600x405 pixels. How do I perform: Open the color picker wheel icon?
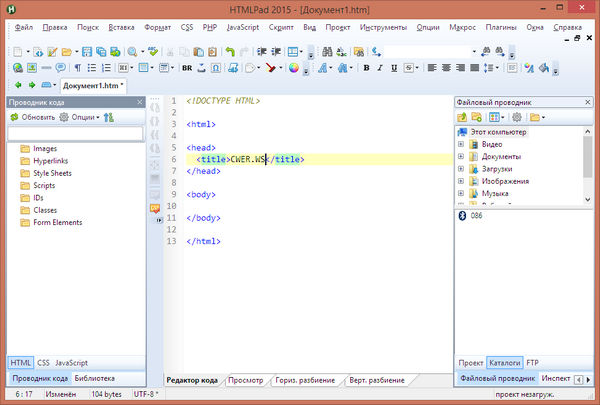(294, 69)
